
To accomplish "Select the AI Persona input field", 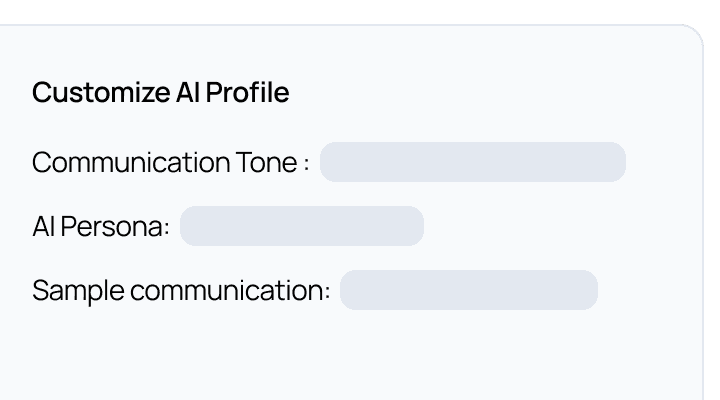I will click(x=301, y=226).
